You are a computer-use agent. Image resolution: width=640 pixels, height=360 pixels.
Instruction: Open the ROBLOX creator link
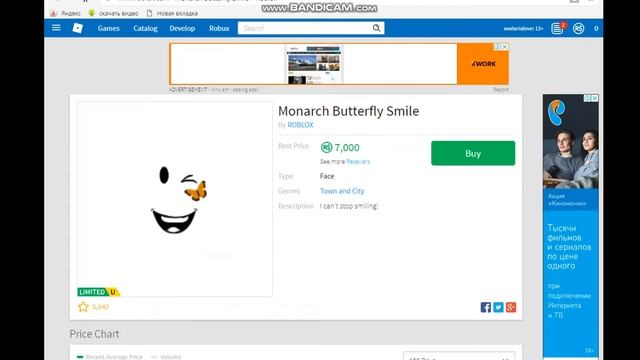click(300, 125)
